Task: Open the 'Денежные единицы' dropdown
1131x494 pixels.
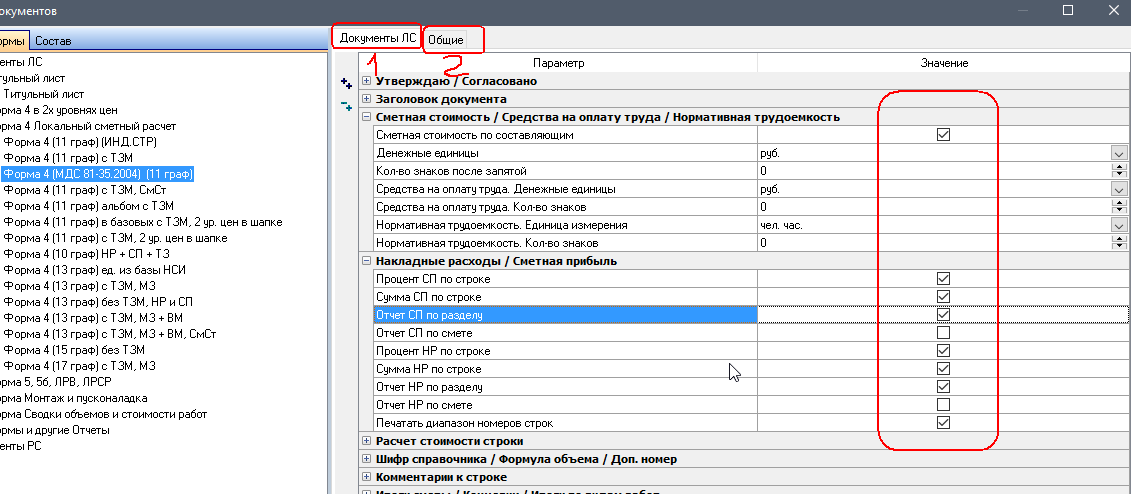Action: (1118, 153)
